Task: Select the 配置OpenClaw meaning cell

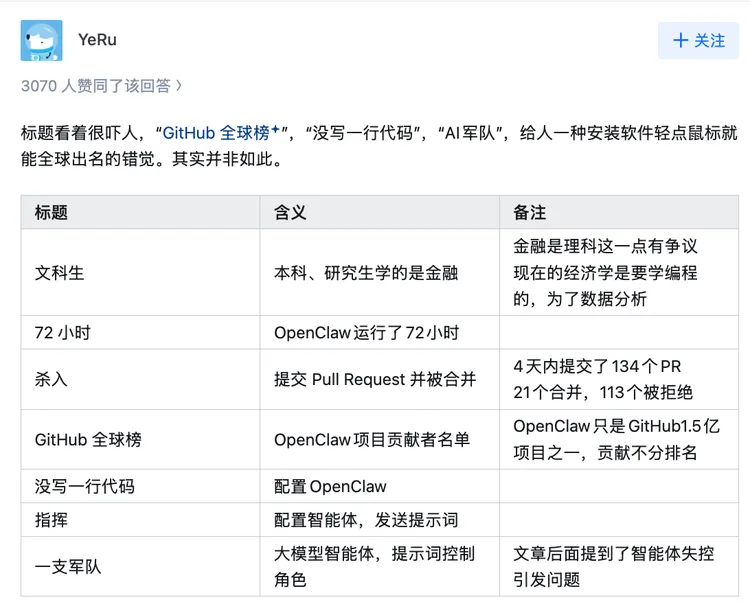Action: 330,486
